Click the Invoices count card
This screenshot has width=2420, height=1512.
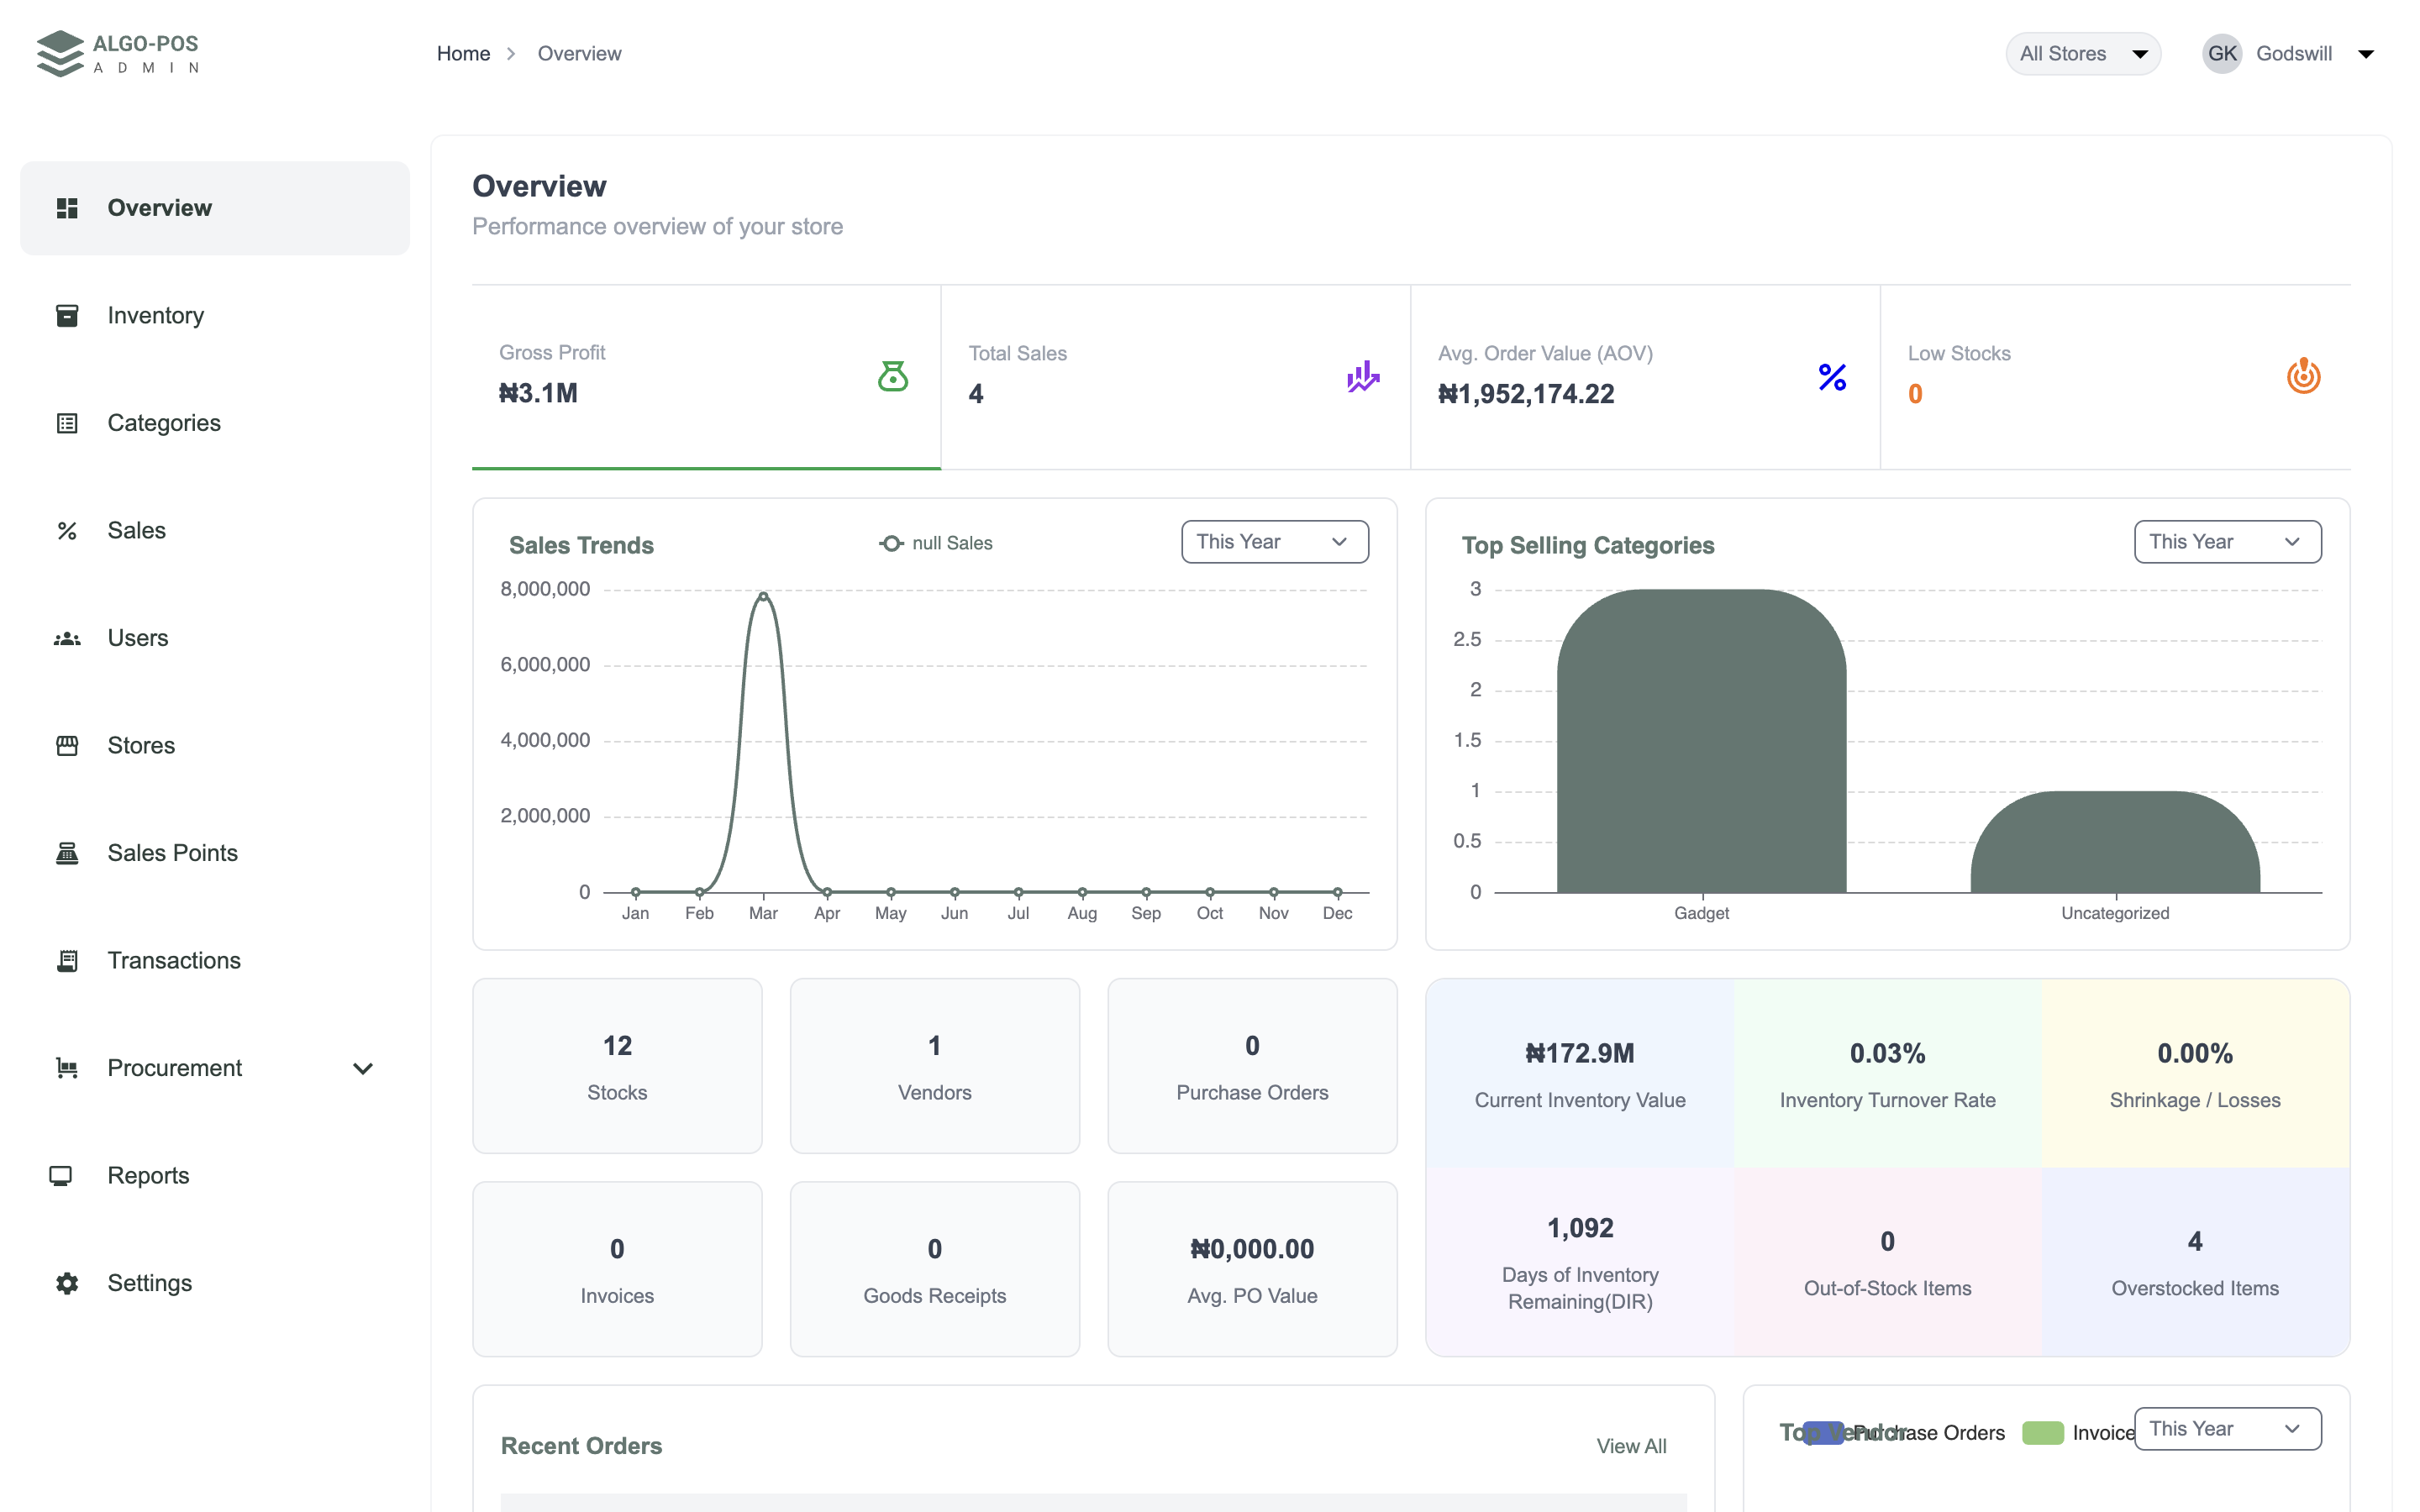tap(617, 1269)
